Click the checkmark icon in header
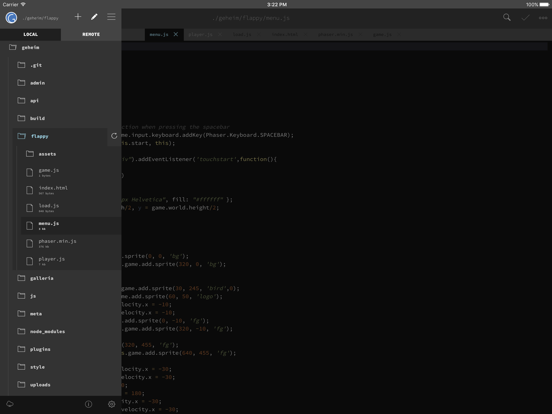Screen dimensions: 552x414 click(x=525, y=17)
